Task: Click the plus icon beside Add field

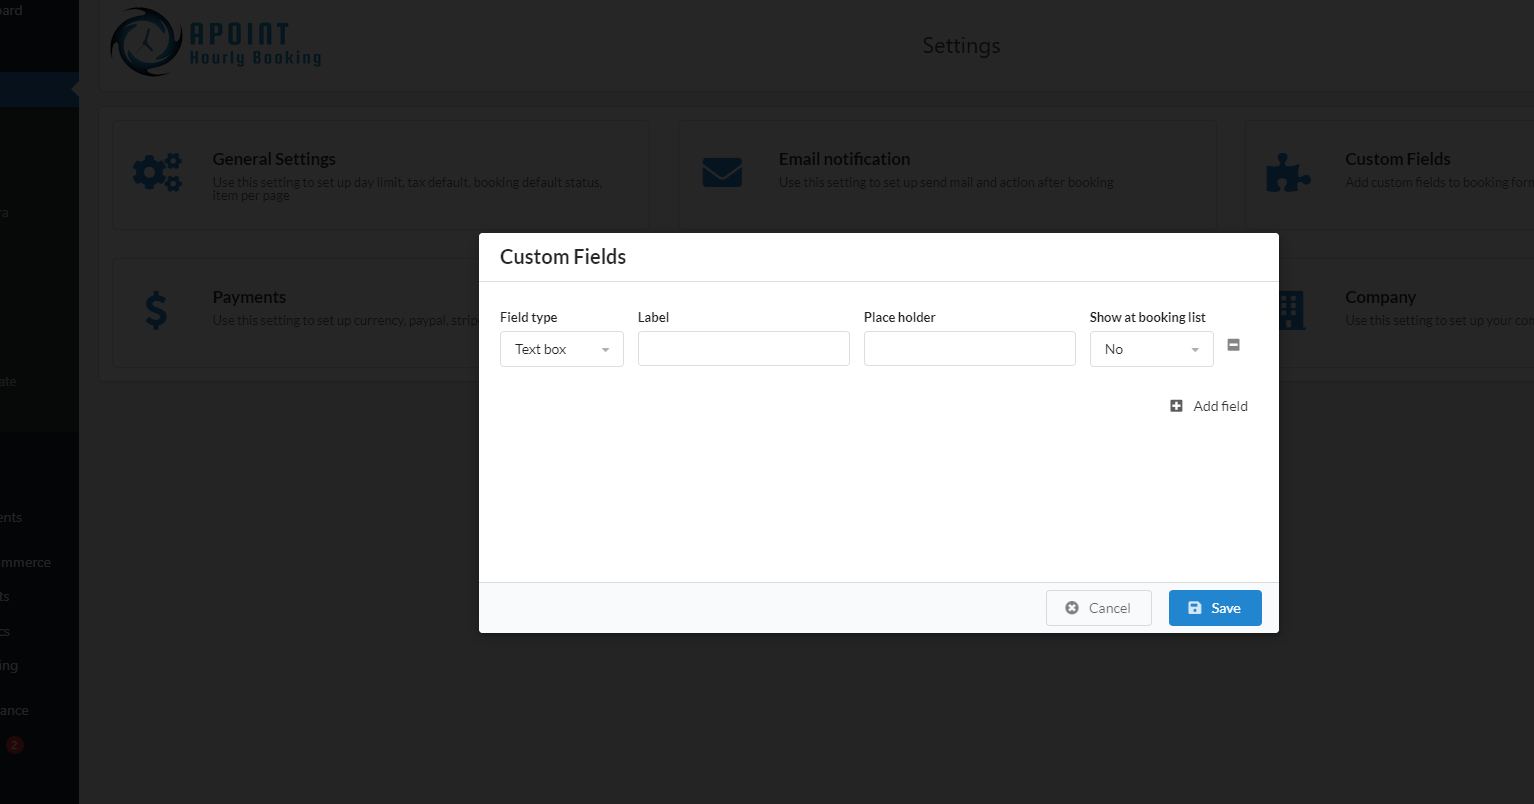Action: point(1176,406)
